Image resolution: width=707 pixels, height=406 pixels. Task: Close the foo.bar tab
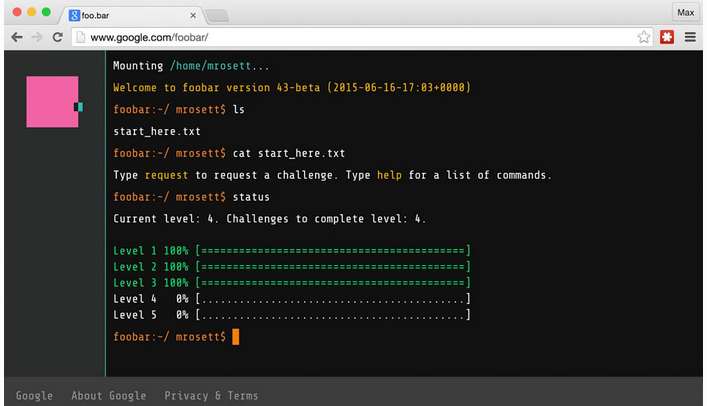[191, 15]
